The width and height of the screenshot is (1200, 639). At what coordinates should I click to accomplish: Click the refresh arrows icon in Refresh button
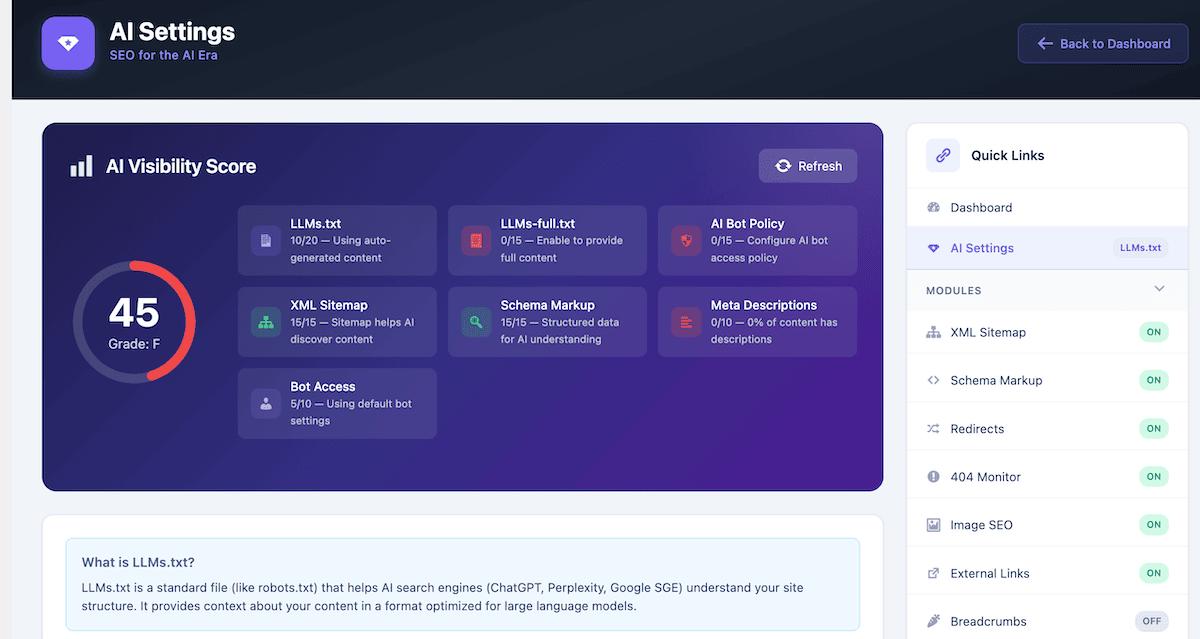783,166
